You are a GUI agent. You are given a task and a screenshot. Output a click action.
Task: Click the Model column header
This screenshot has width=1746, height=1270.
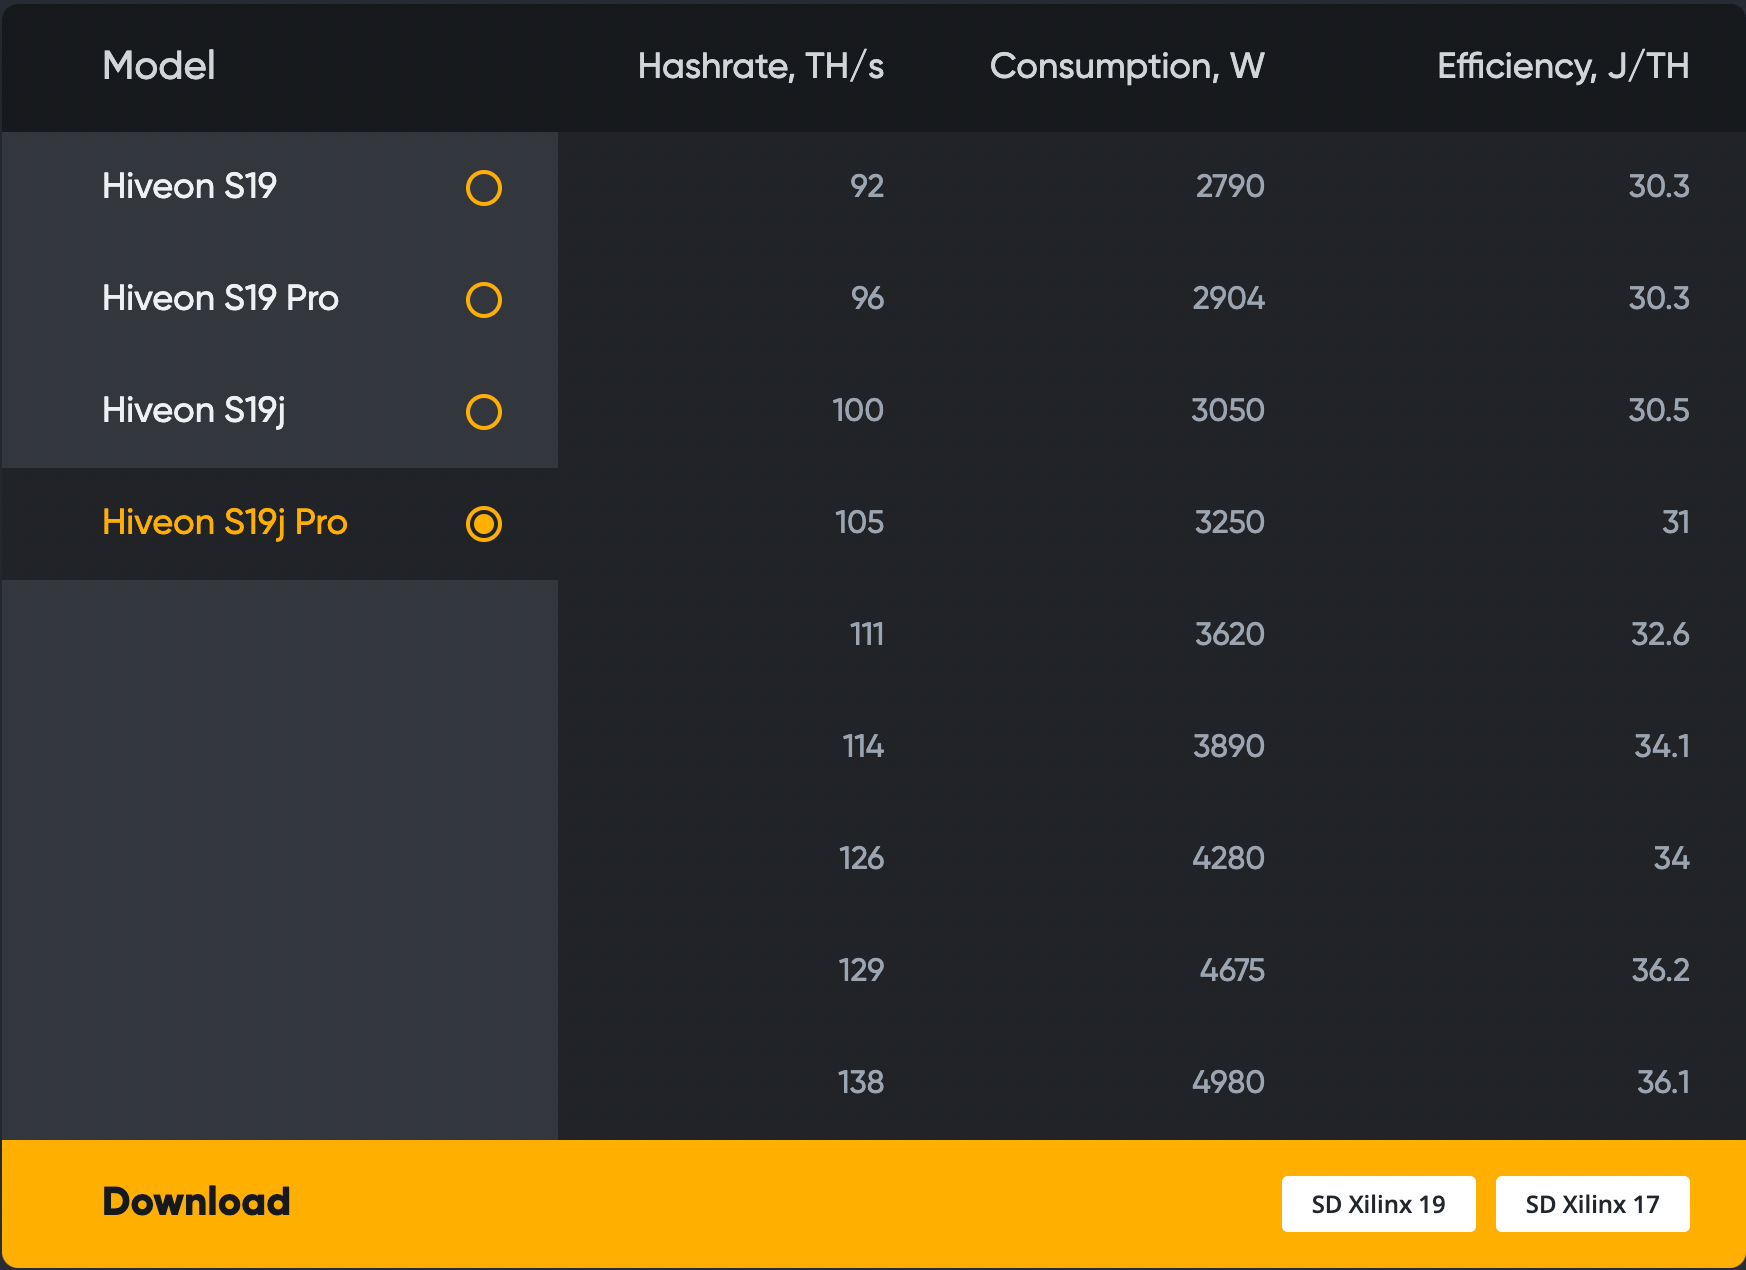click(159, 66)
